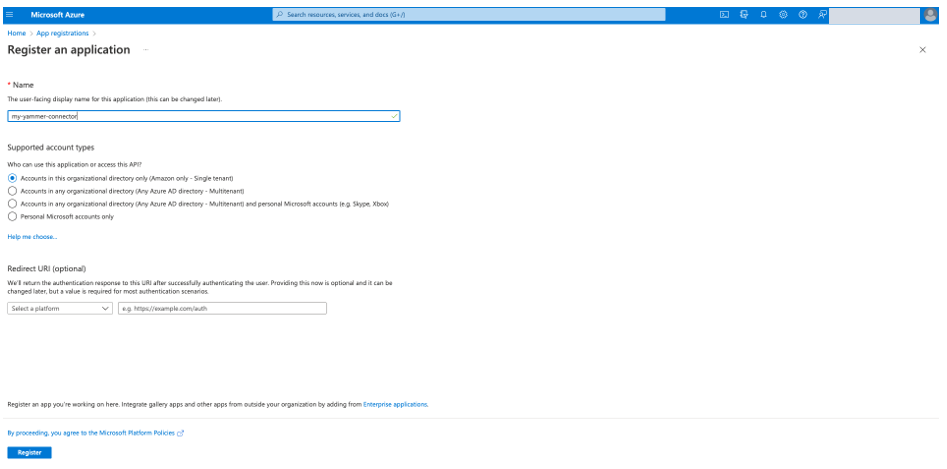Go to App registrations breadcrumb
This screenshot has width=947, height=469.
click(62, 33)
